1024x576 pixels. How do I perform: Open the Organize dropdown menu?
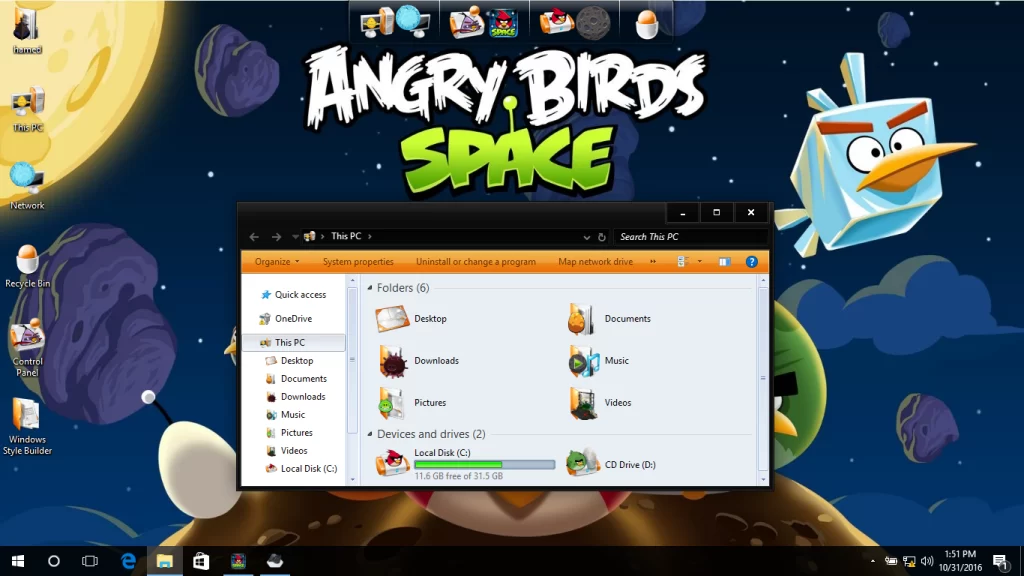pos(276,262)
